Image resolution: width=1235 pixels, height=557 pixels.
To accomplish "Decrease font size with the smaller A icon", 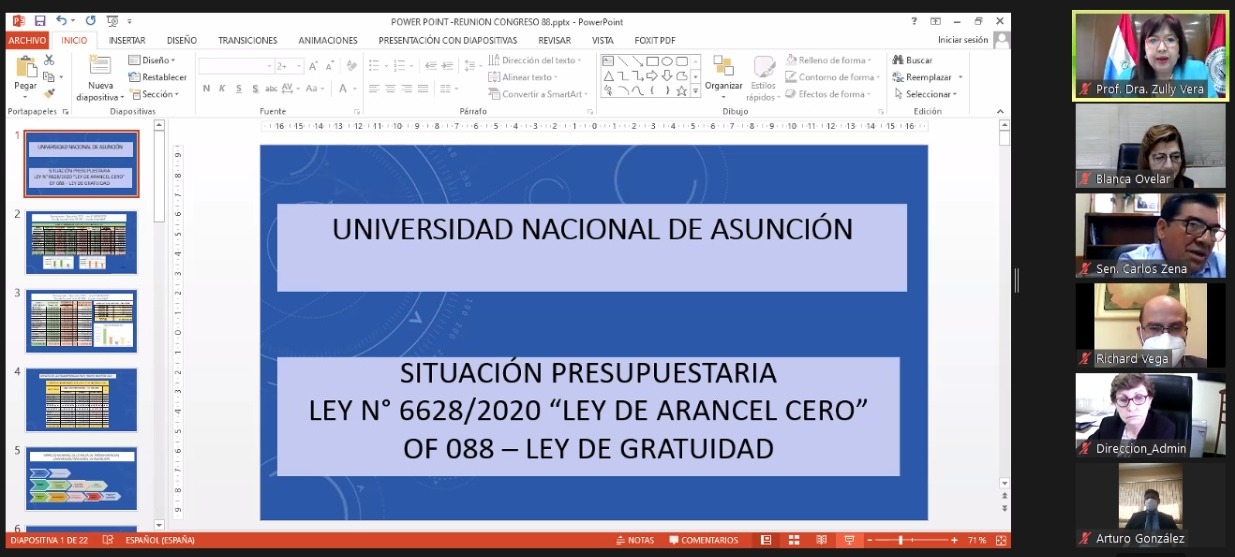I will pyautogui.click(x=330, y=66).
